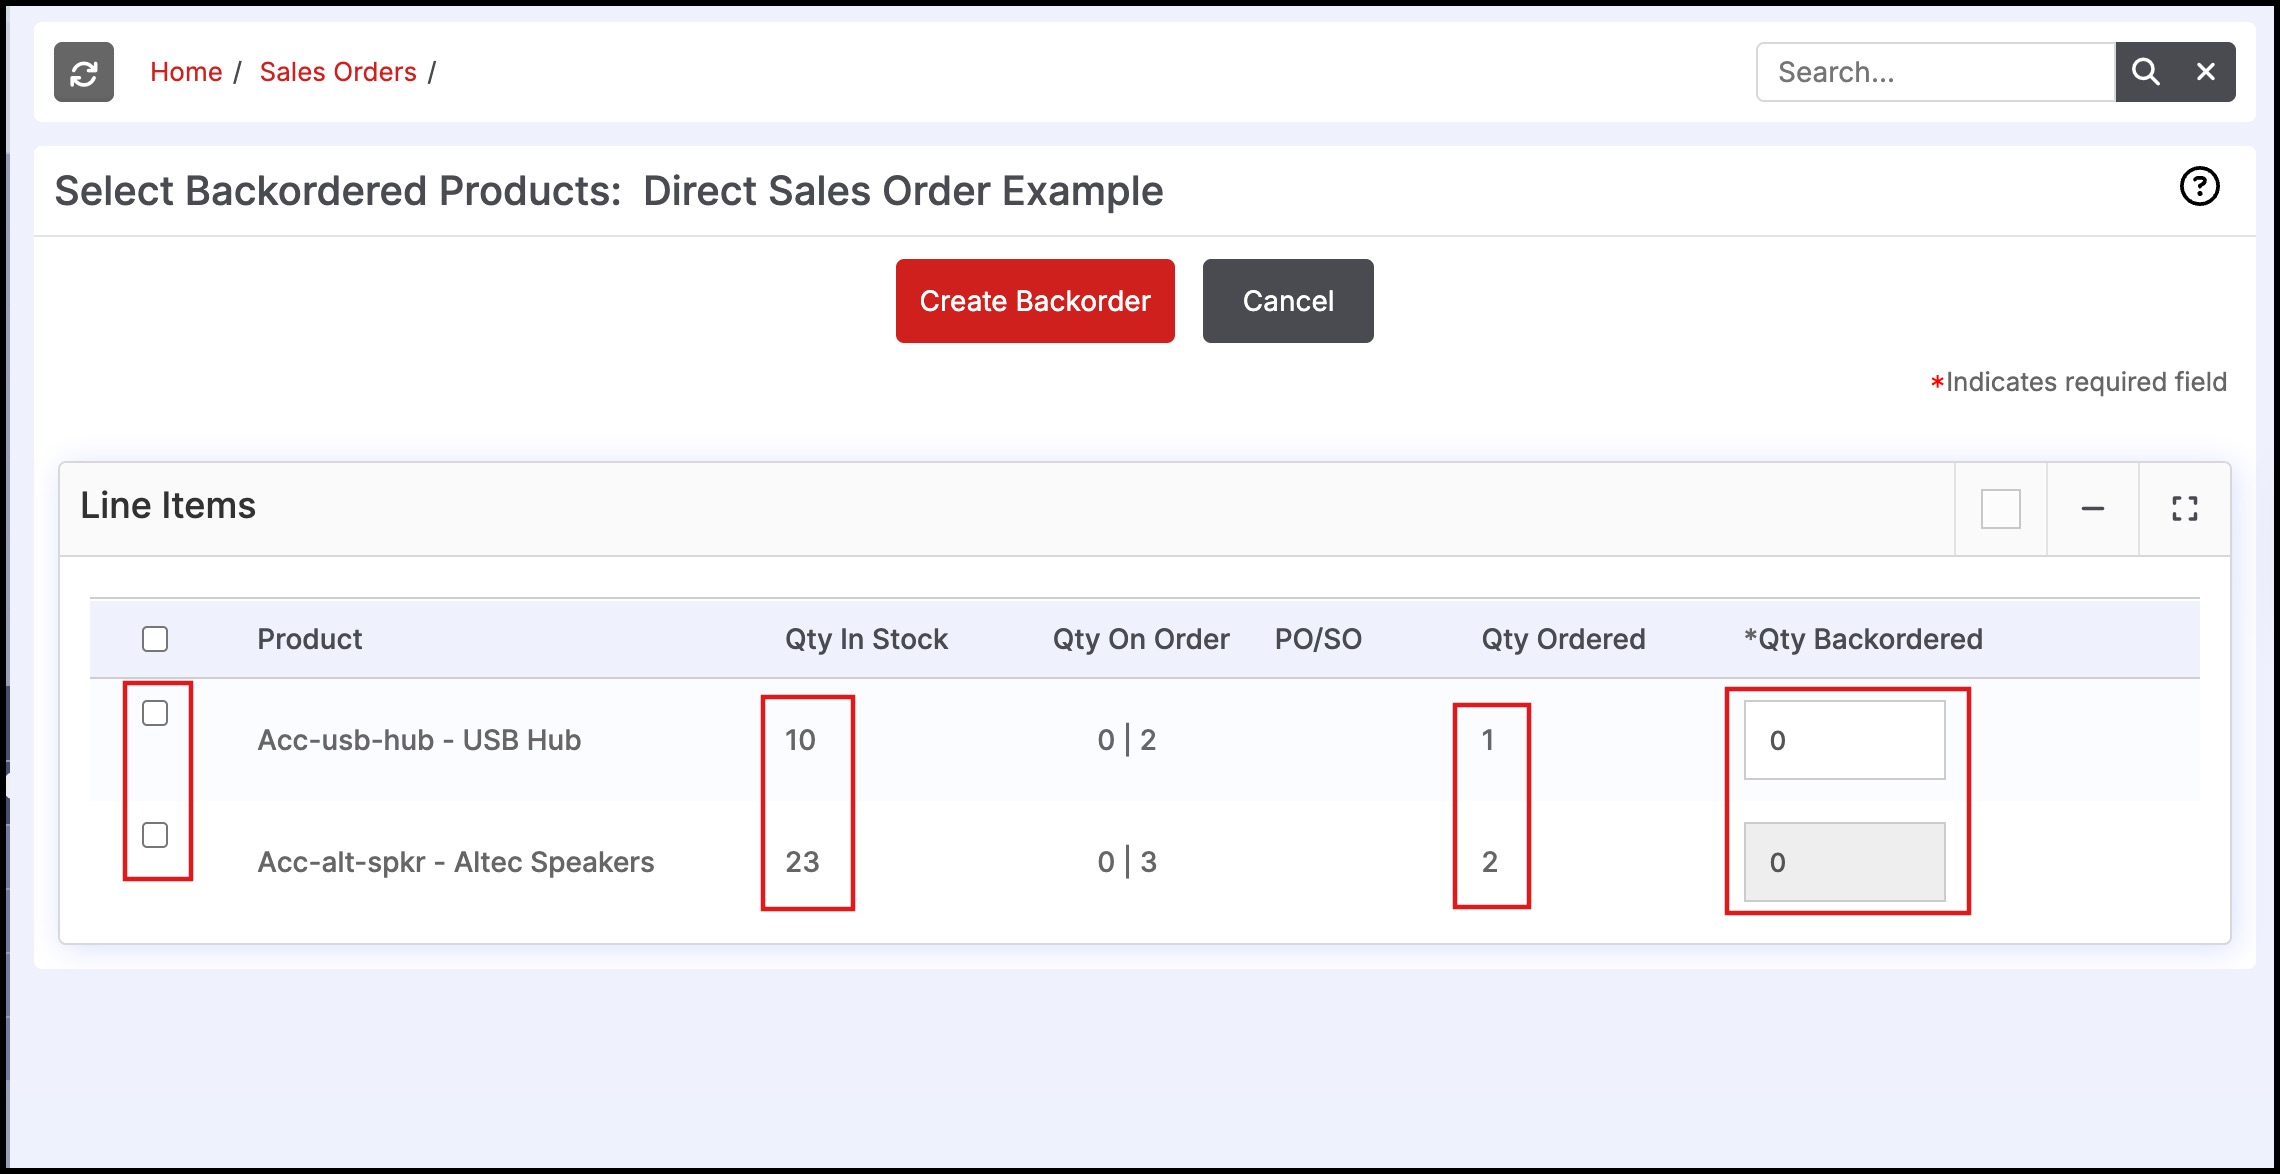Focus the Search input field
This screenshot has height=1174, width=2280.
(1936, 72)
